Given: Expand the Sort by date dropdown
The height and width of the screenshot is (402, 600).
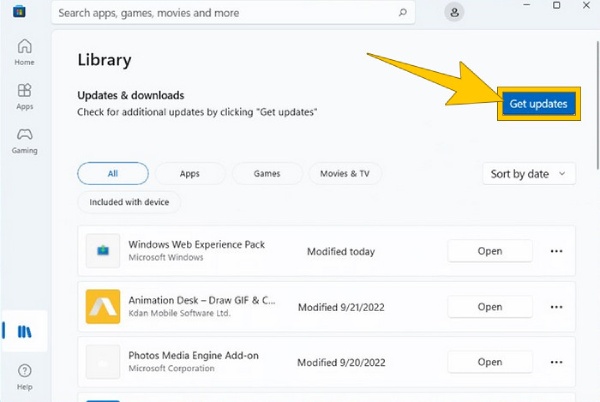Looking at the screenshot, I should click(529, 174).
